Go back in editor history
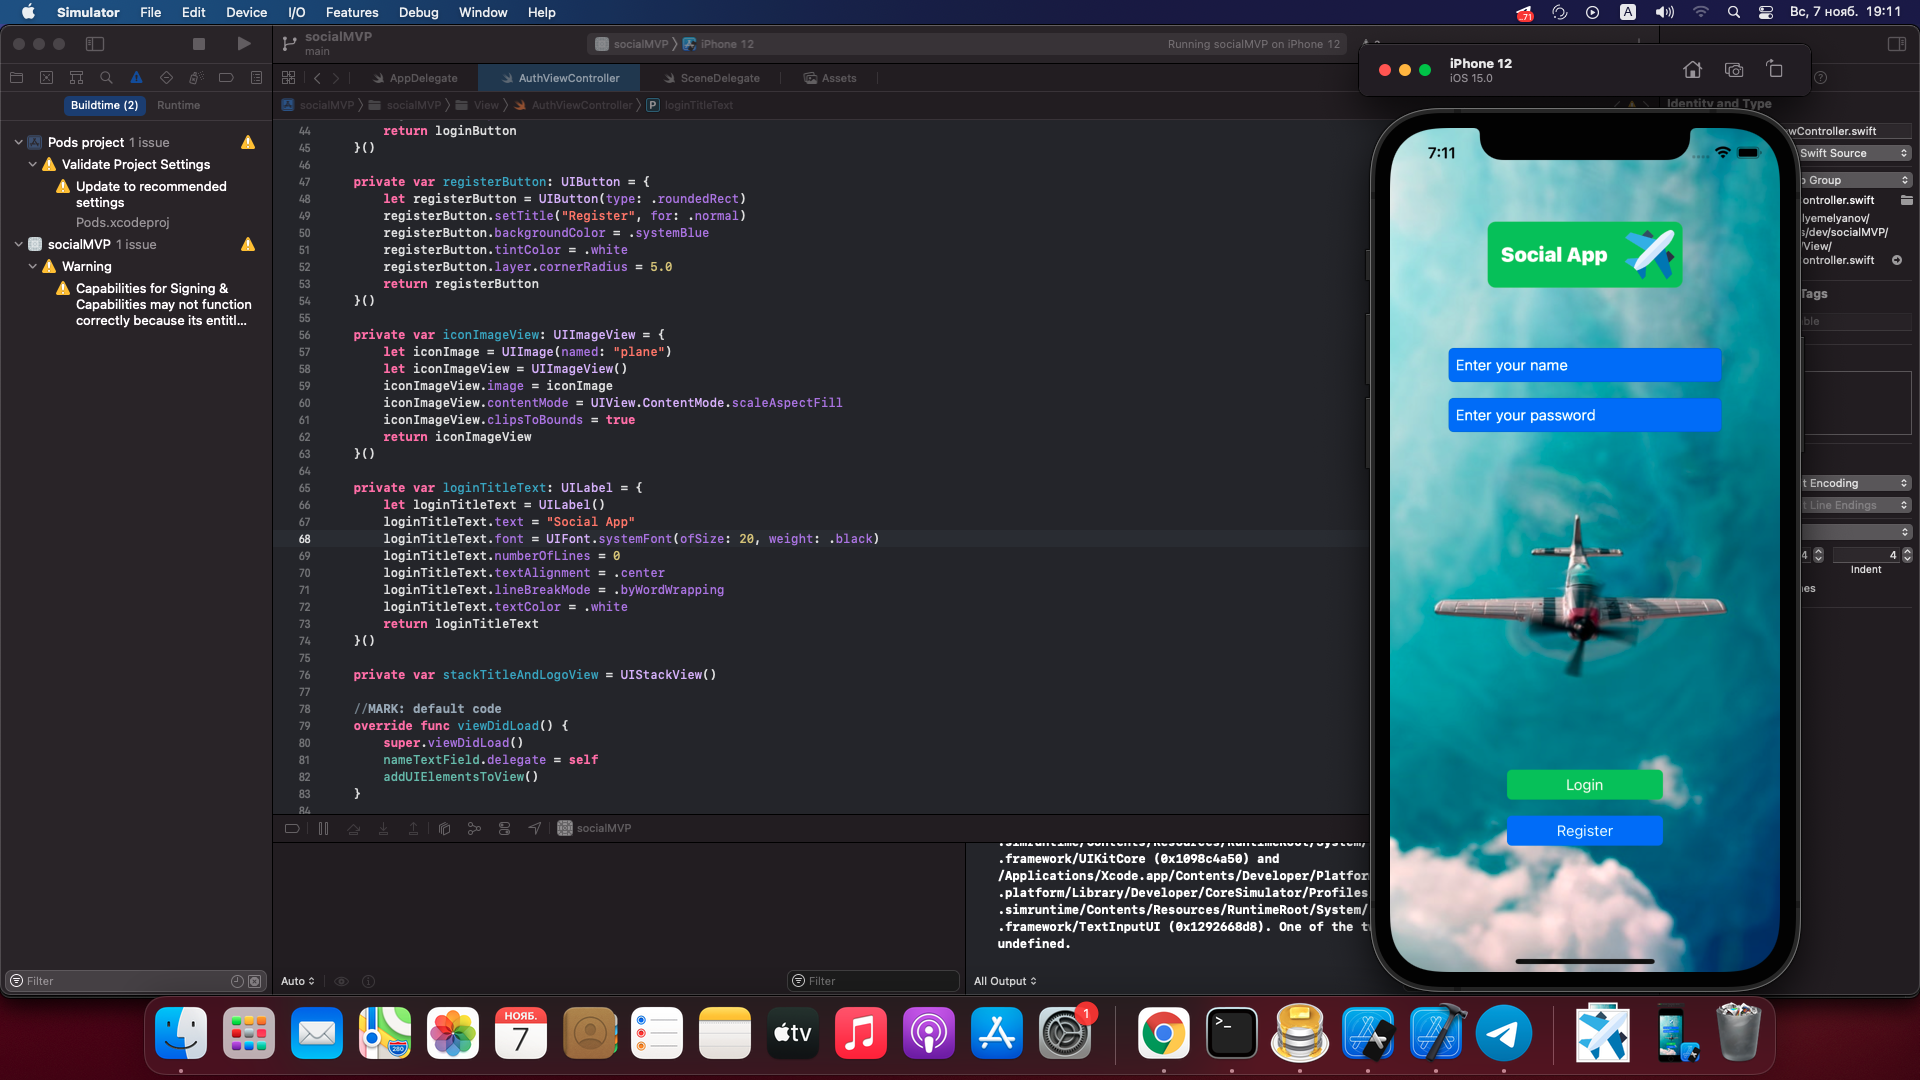The width and height of the screenshot is (1920, 1080). tap(317, 78)
